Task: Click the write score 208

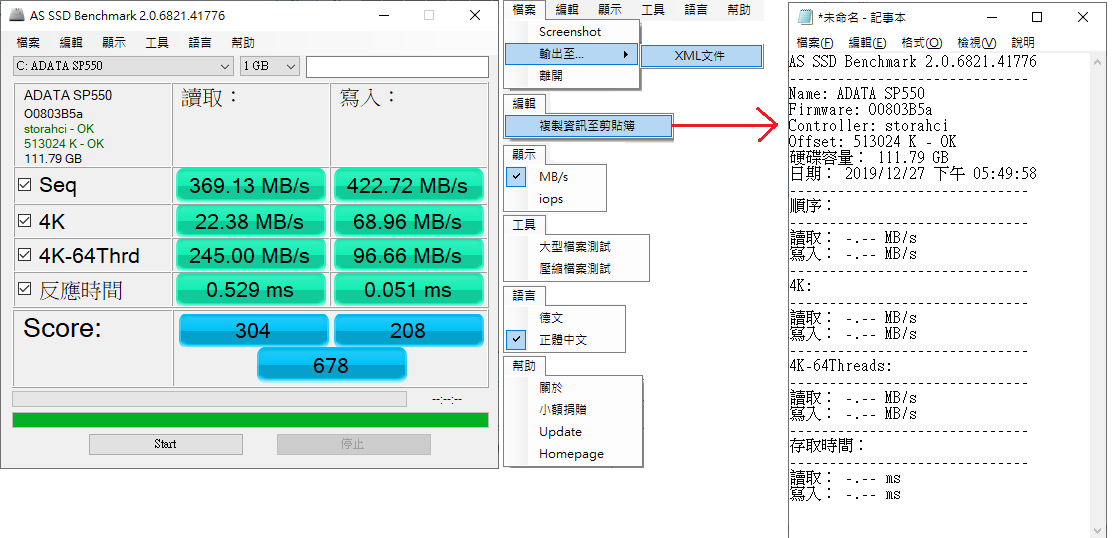Action: [x=409, y=330]
